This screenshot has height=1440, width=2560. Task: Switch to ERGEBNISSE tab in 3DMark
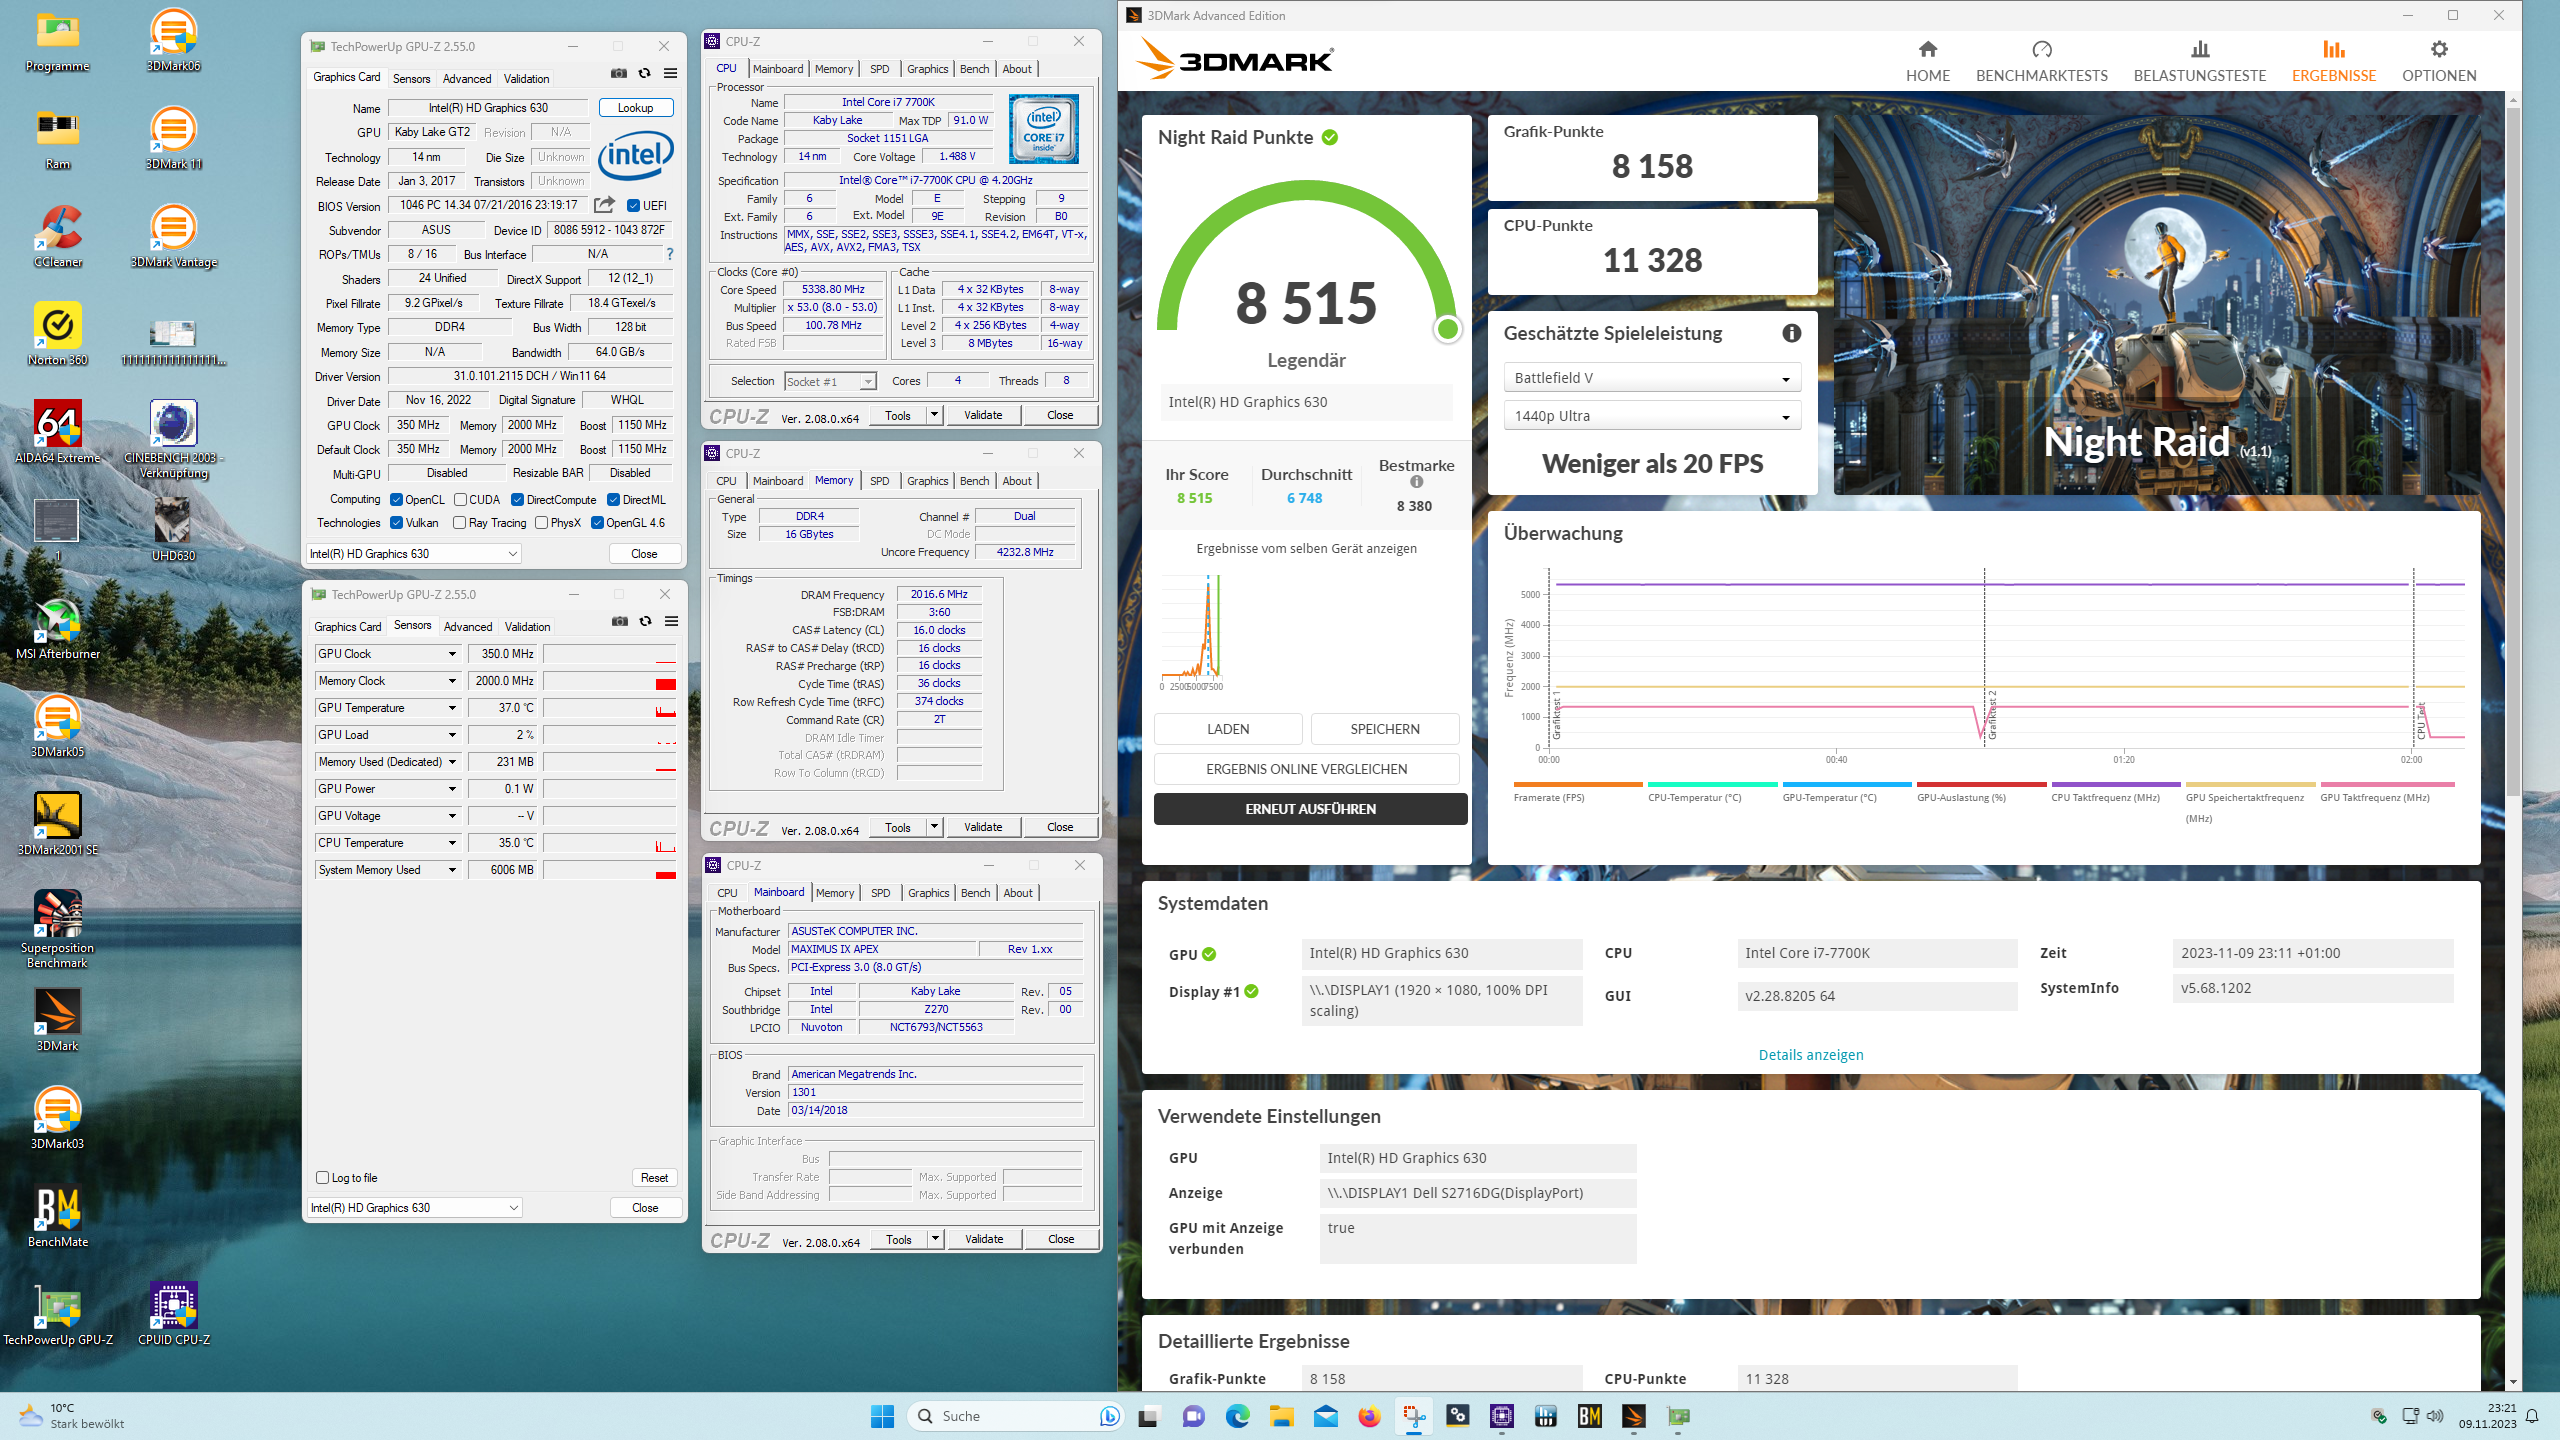(2333, 61)
